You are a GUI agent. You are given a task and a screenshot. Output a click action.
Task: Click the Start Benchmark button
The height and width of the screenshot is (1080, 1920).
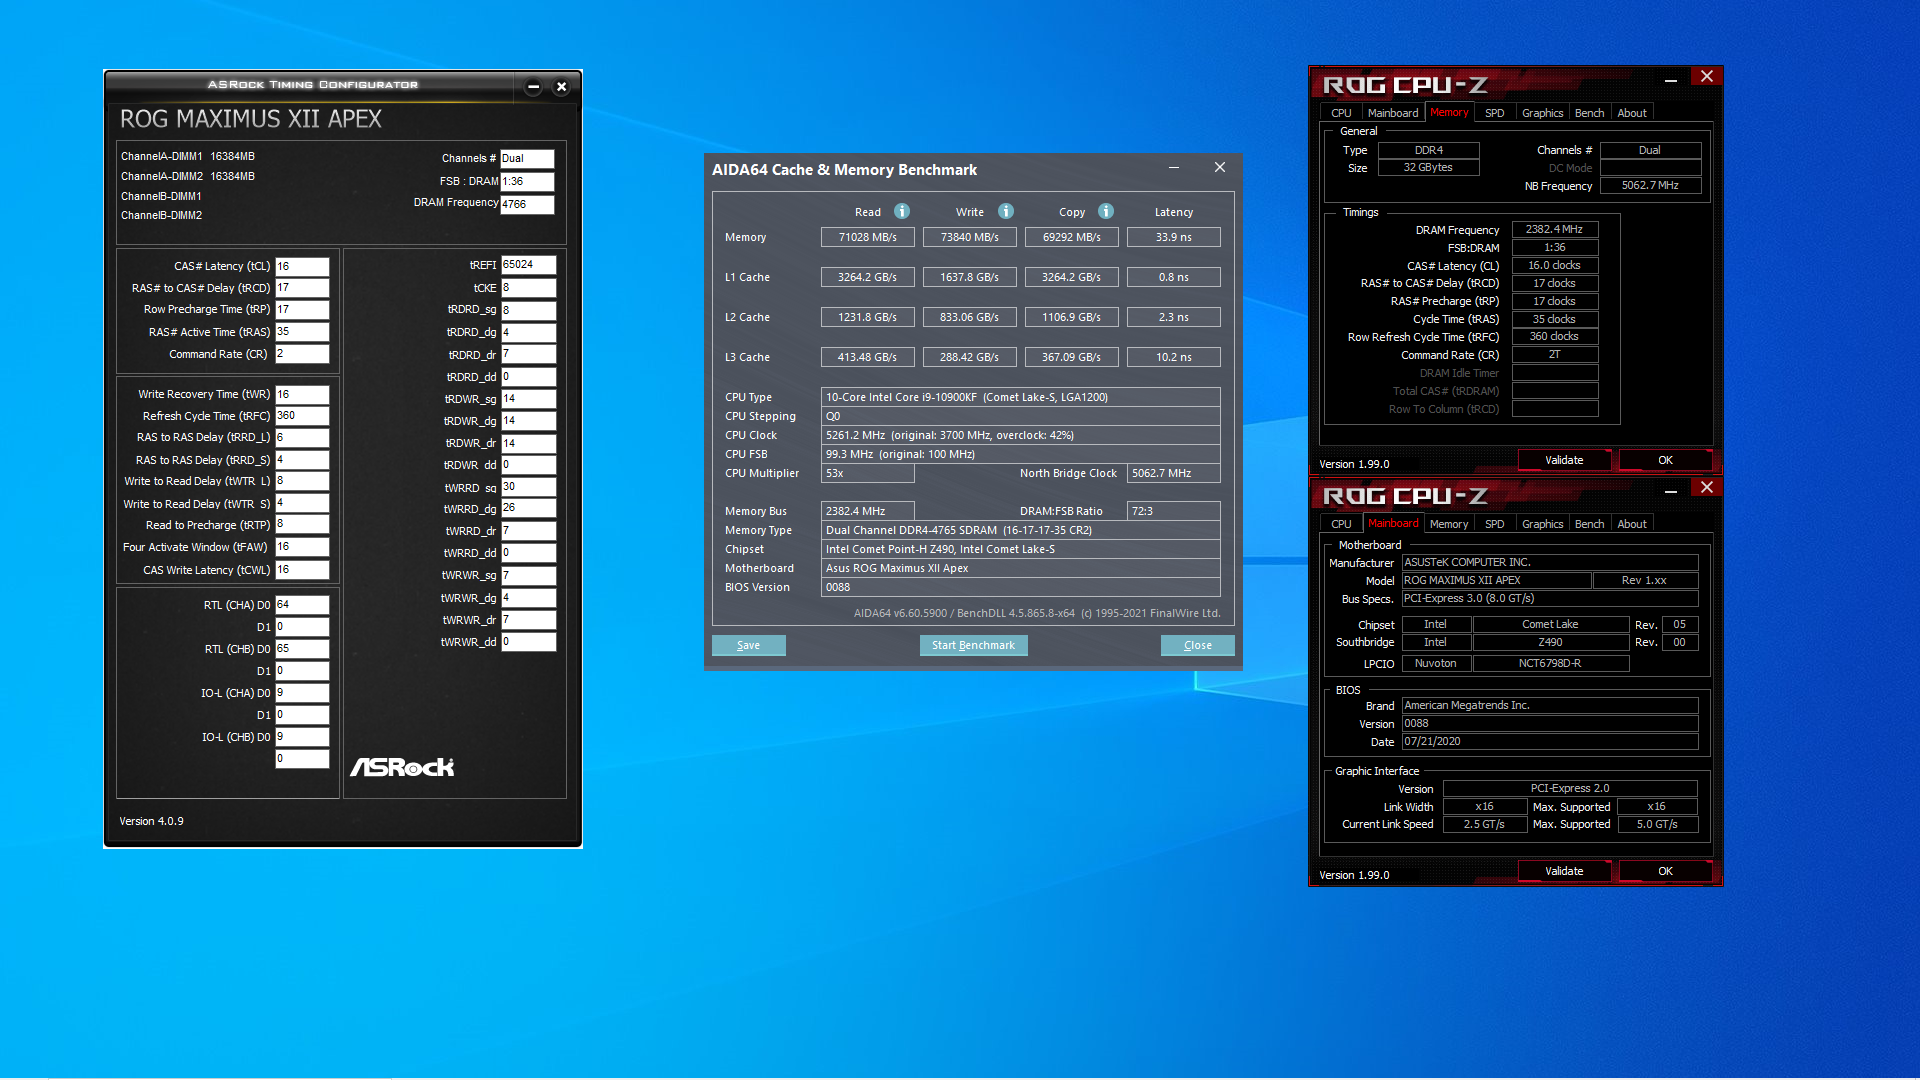pos(973,645)
